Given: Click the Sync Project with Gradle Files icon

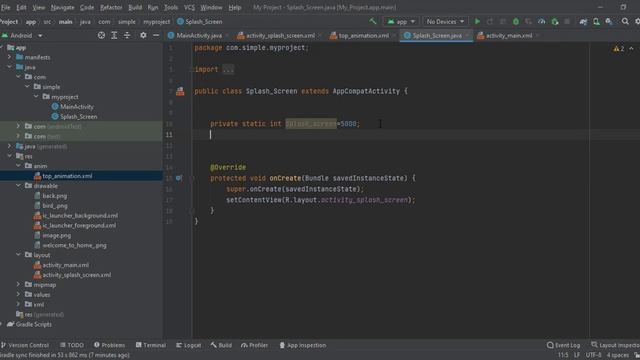Looking at the screenshot, I should 583,21.
